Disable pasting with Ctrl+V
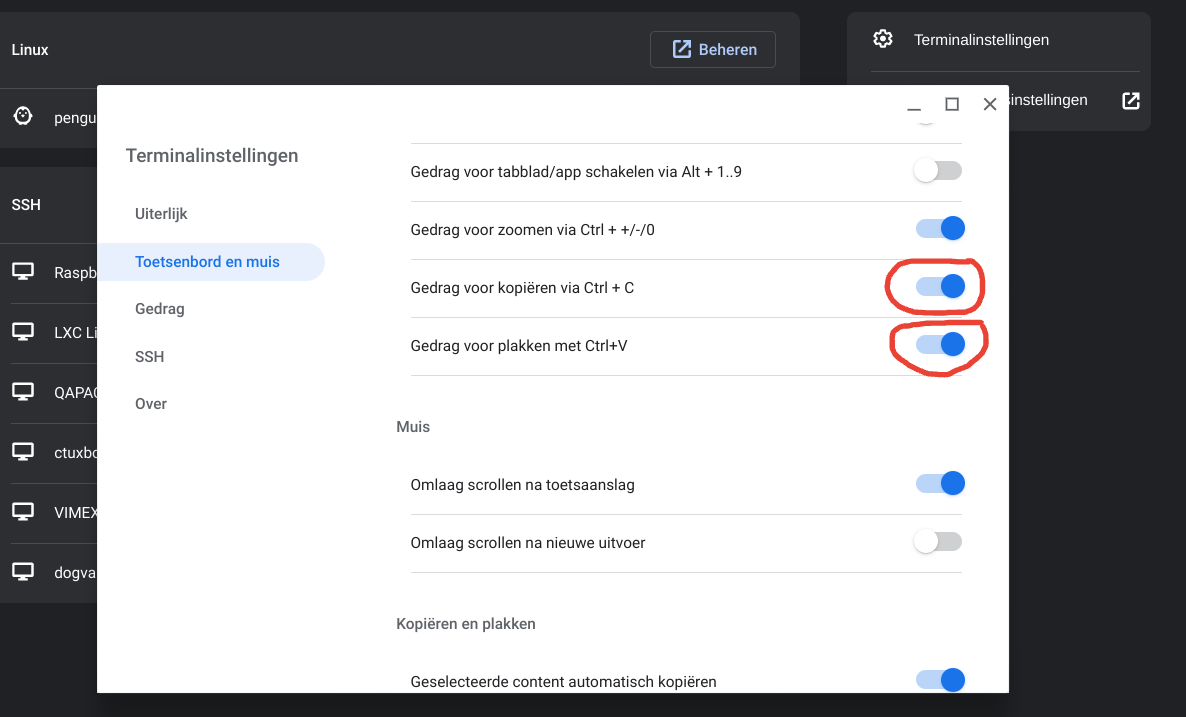The height and width of the screenshot is (717, 1186). [940, 344]
